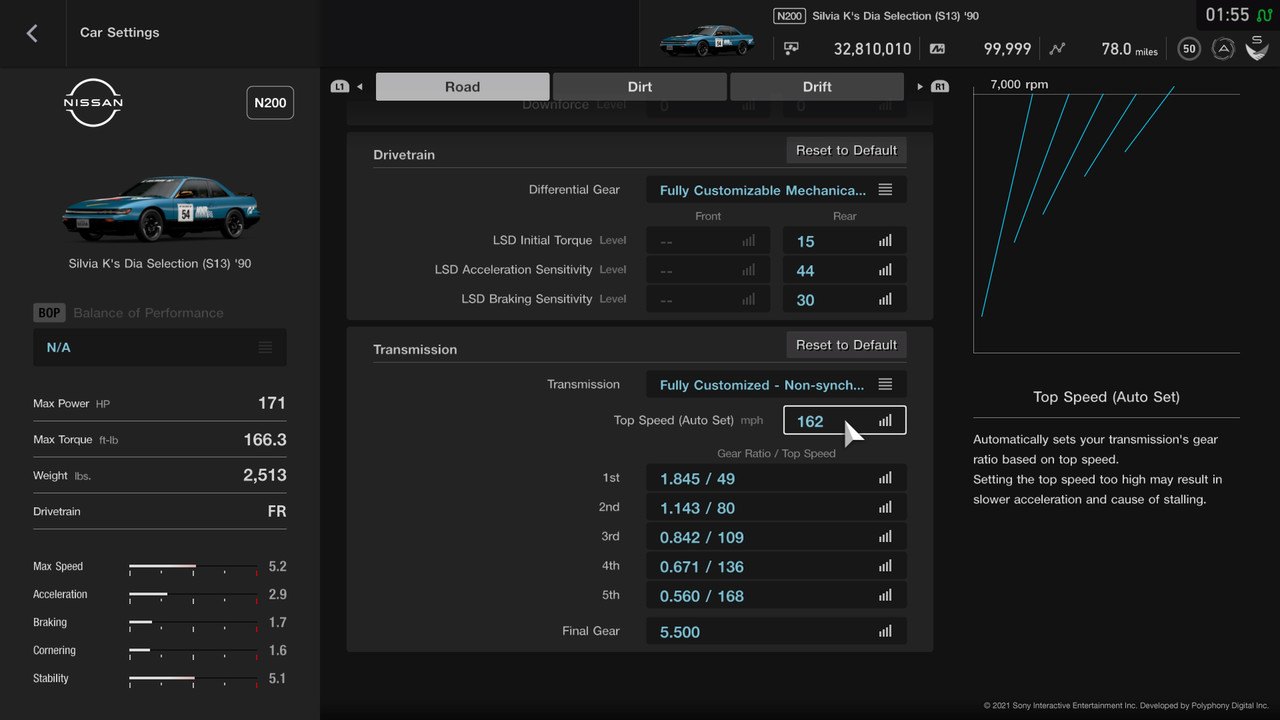Click front LSD Acceleration Sensitivity field

tap(708, 270)
